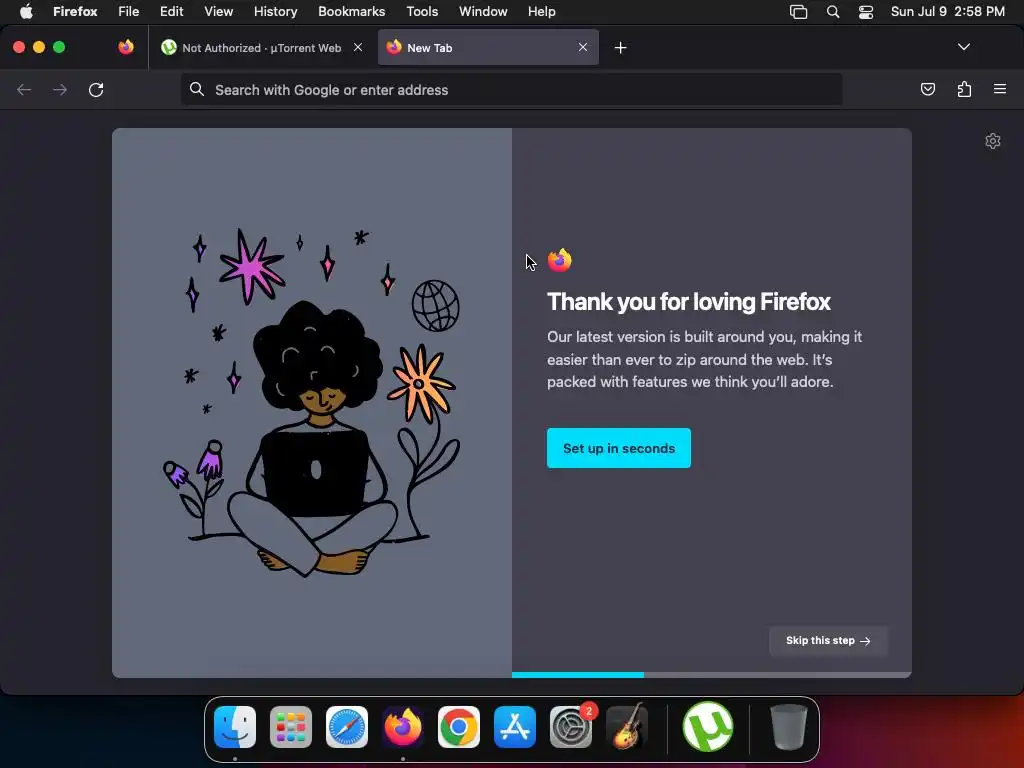The height and width of the screenshot is (768, 1024).
Task: Close the Not Authorized µTorrent Web tab
Action: point(358,47)
